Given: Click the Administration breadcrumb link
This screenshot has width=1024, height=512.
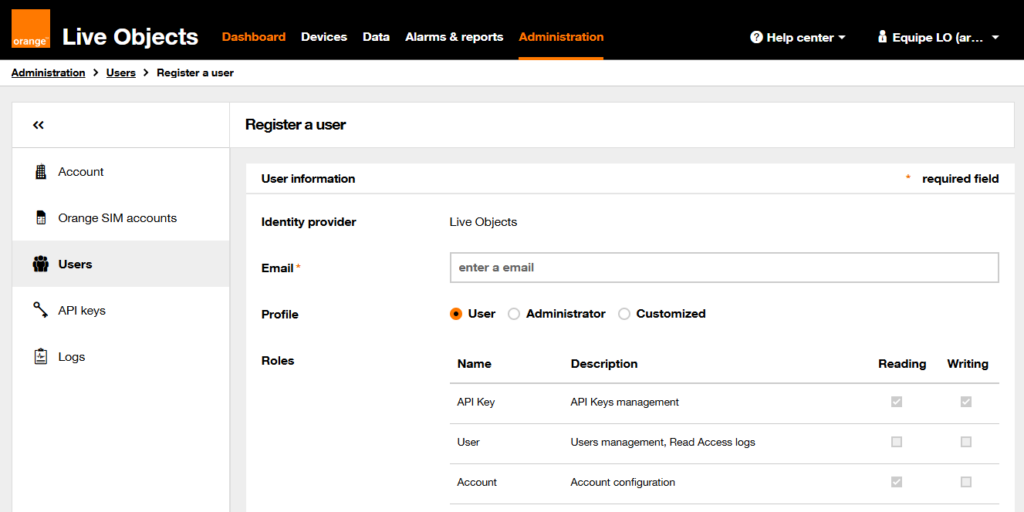Looking at the screenshot, I should [x=48, y=73].
